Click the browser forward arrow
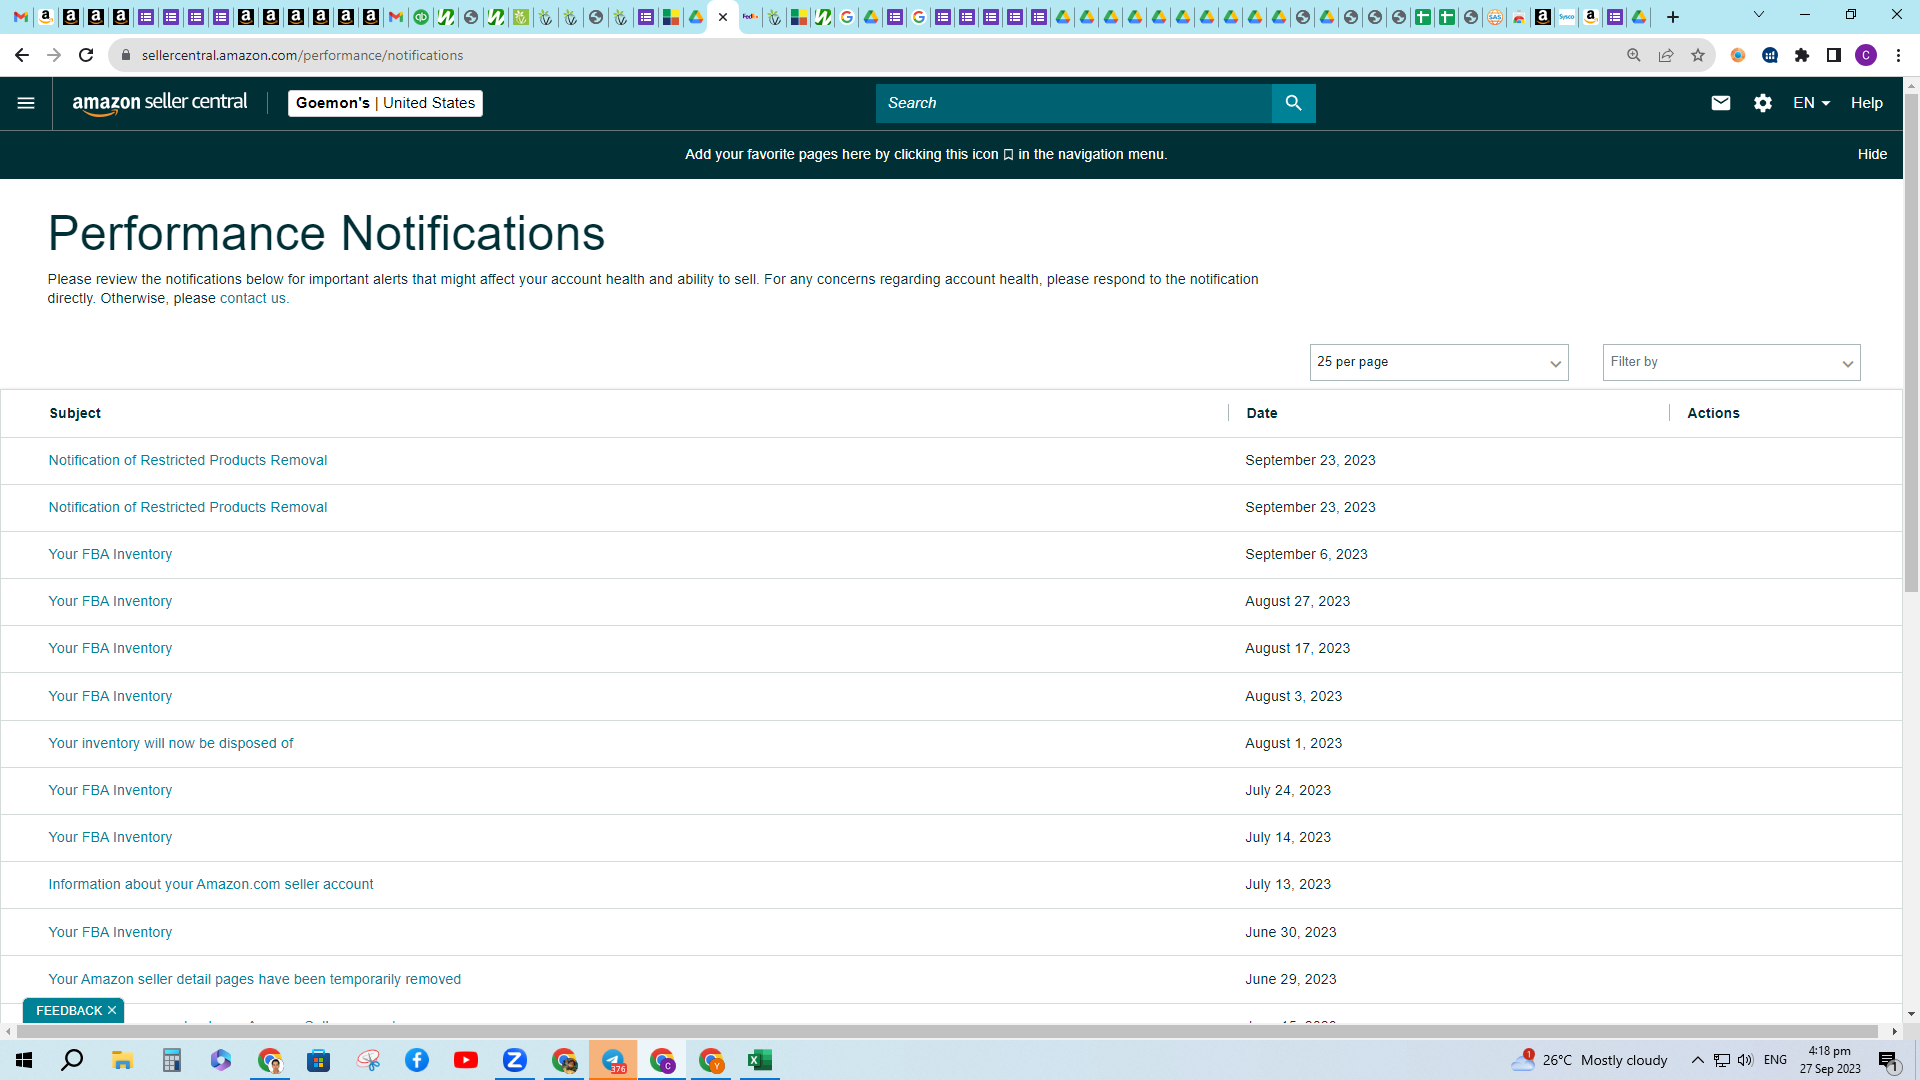This screenshot has width=1920, height=1080. 54,55
